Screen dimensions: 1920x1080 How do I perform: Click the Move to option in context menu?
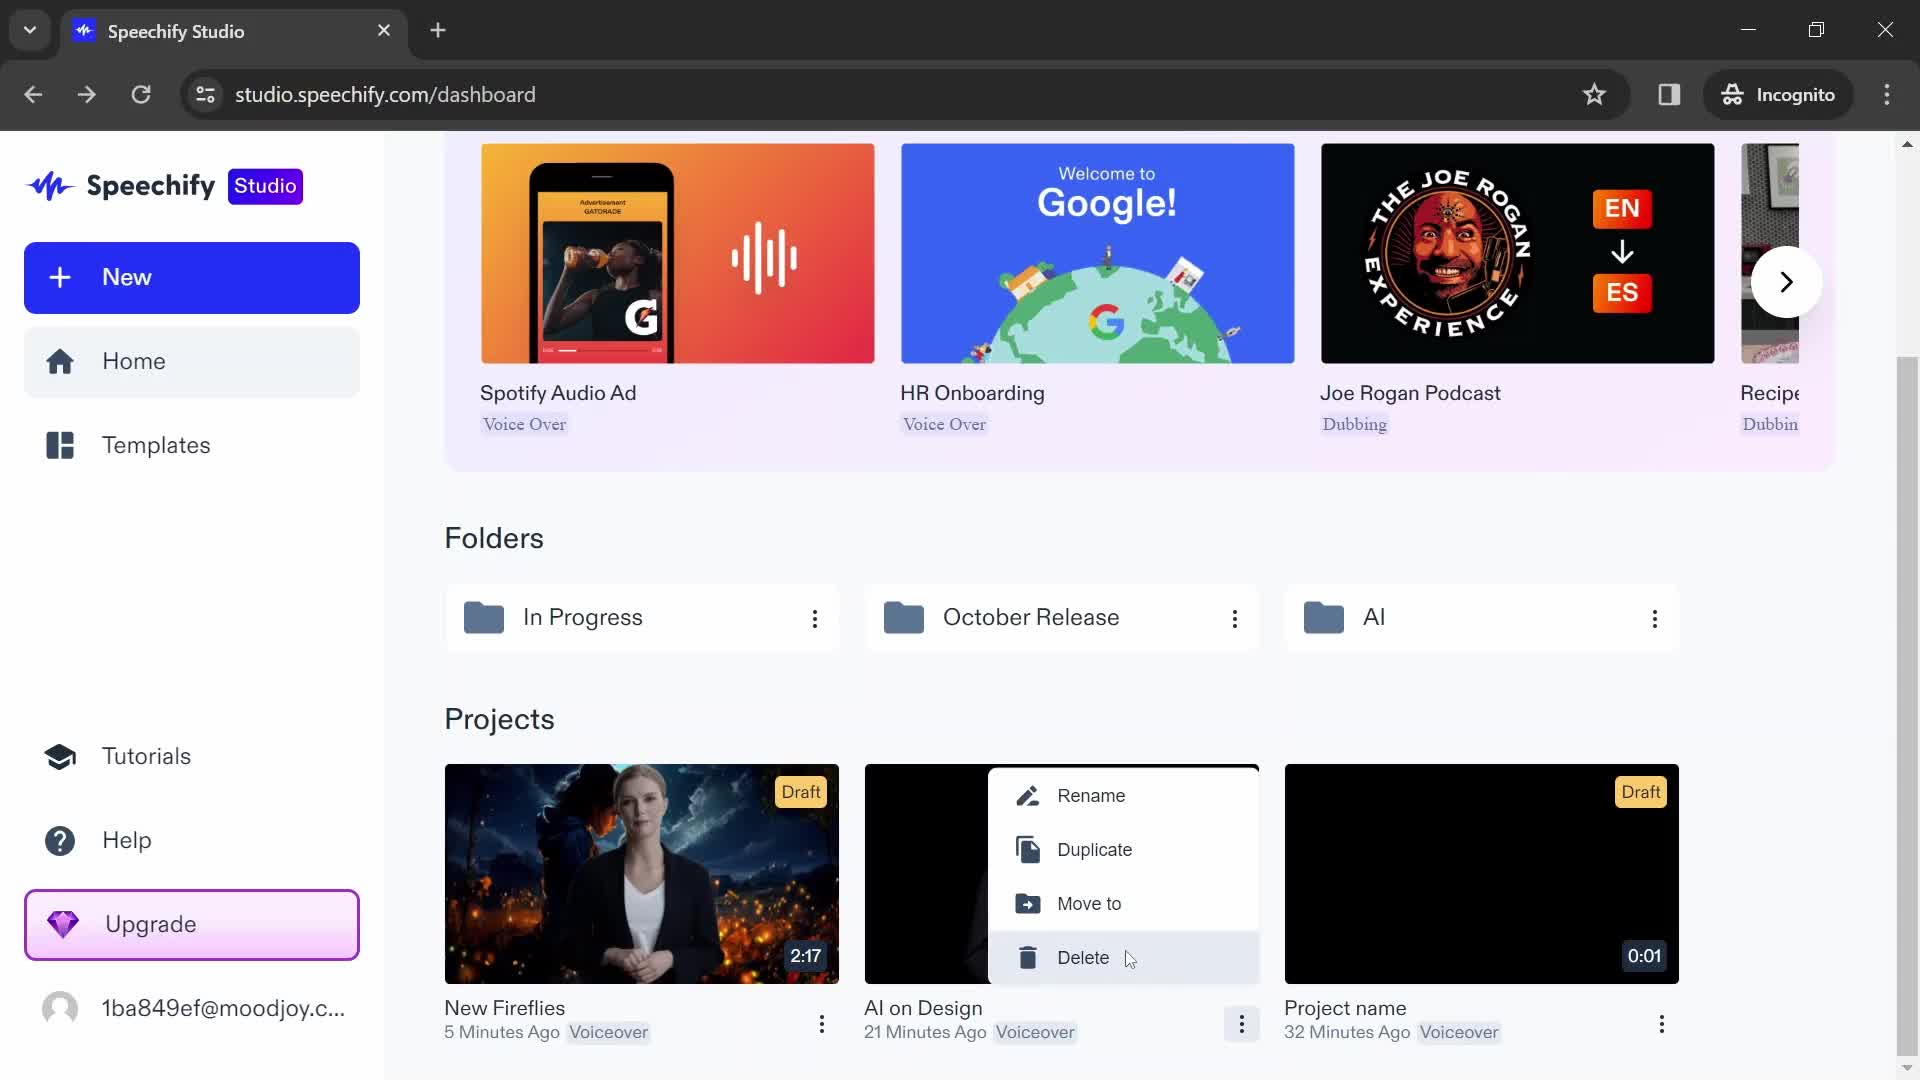(x=1089, y=903)
